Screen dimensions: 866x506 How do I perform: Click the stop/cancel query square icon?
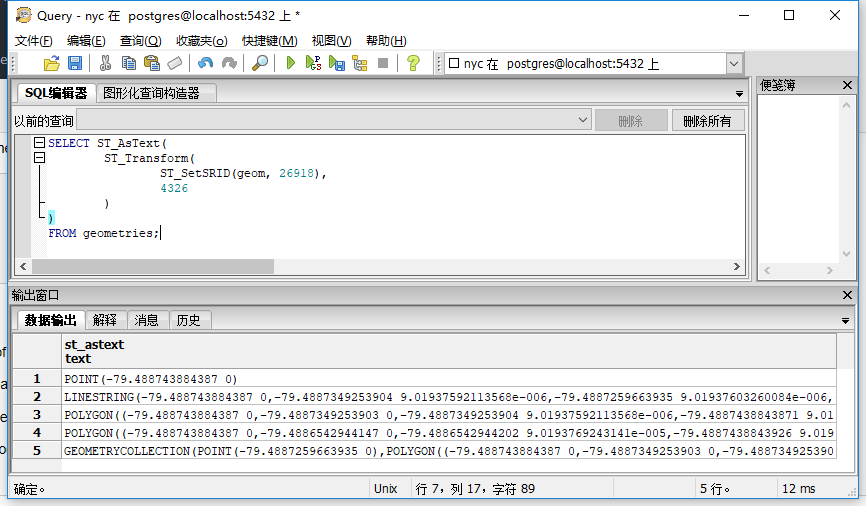tap(383, 64)
